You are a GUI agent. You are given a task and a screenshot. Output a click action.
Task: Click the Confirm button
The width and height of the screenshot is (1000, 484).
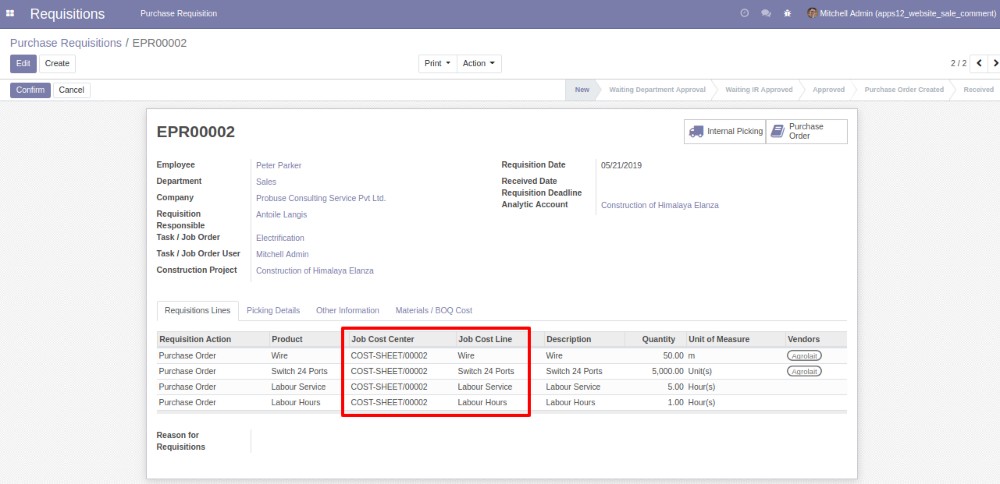pos(30,90)
